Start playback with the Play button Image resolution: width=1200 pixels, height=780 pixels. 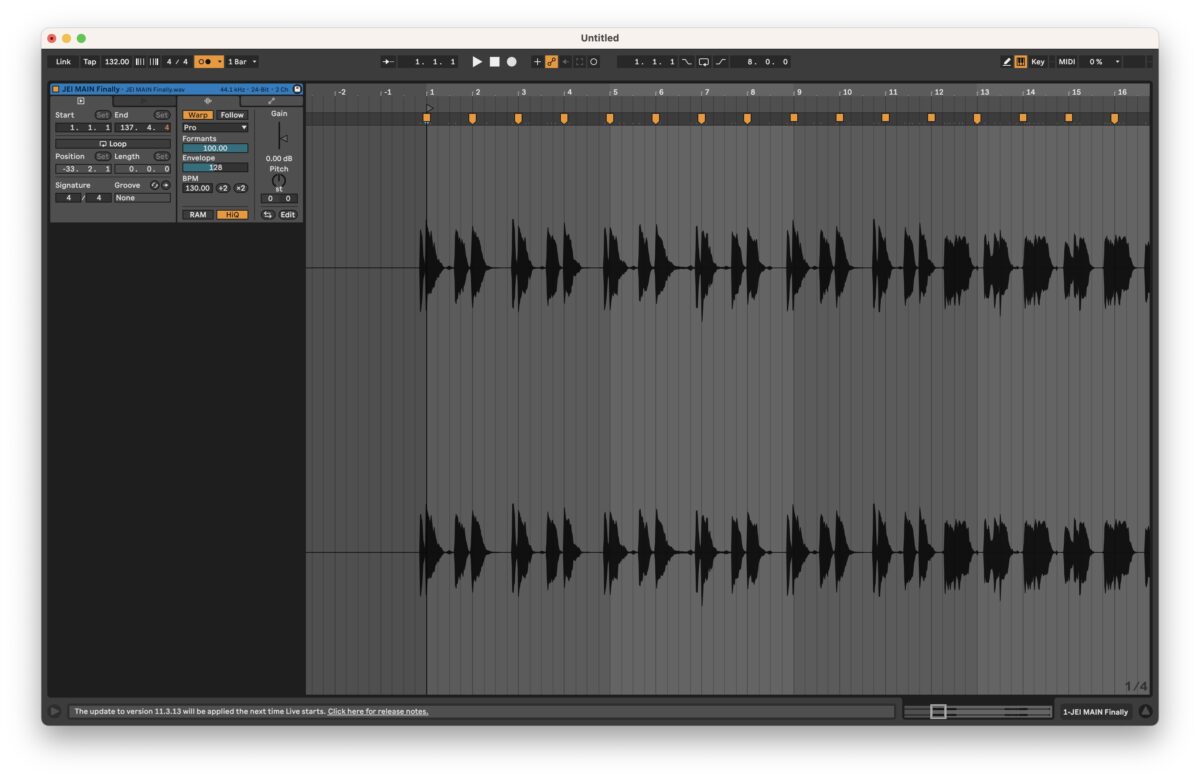(x=477, y=62)
